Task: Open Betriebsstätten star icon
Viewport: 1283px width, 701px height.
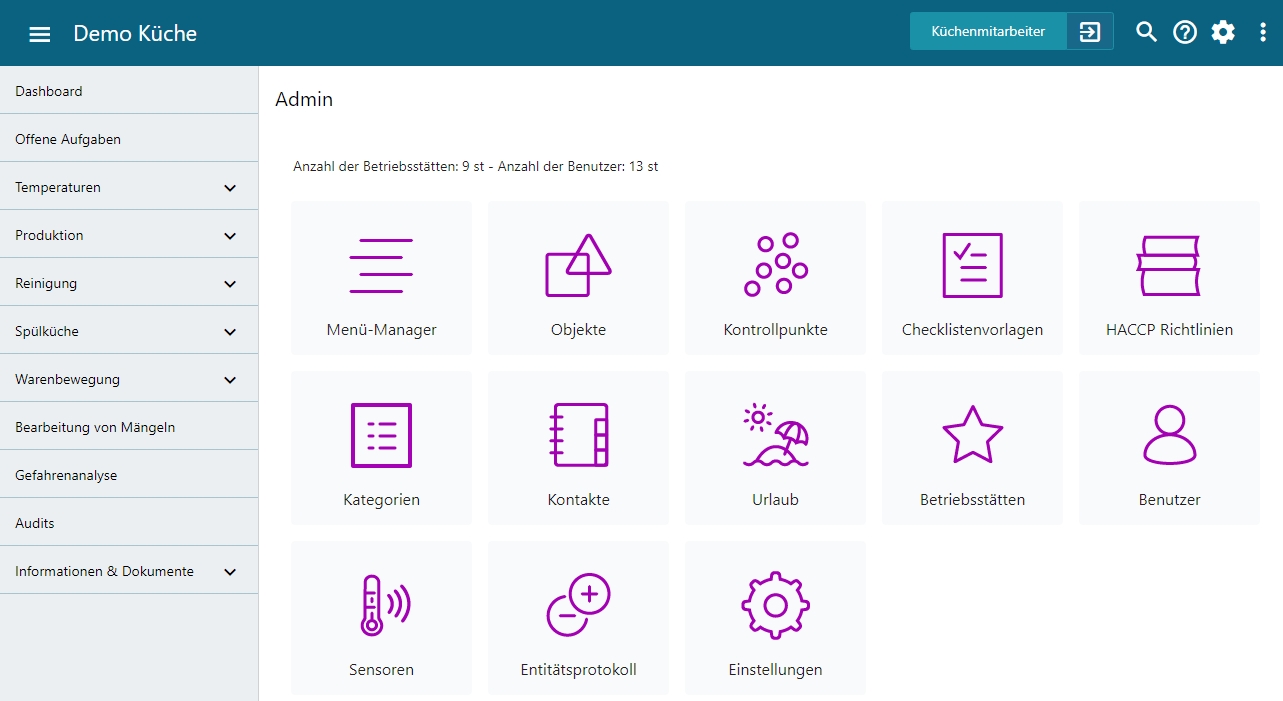Action: pyautogui.click(x=972, y=435)
